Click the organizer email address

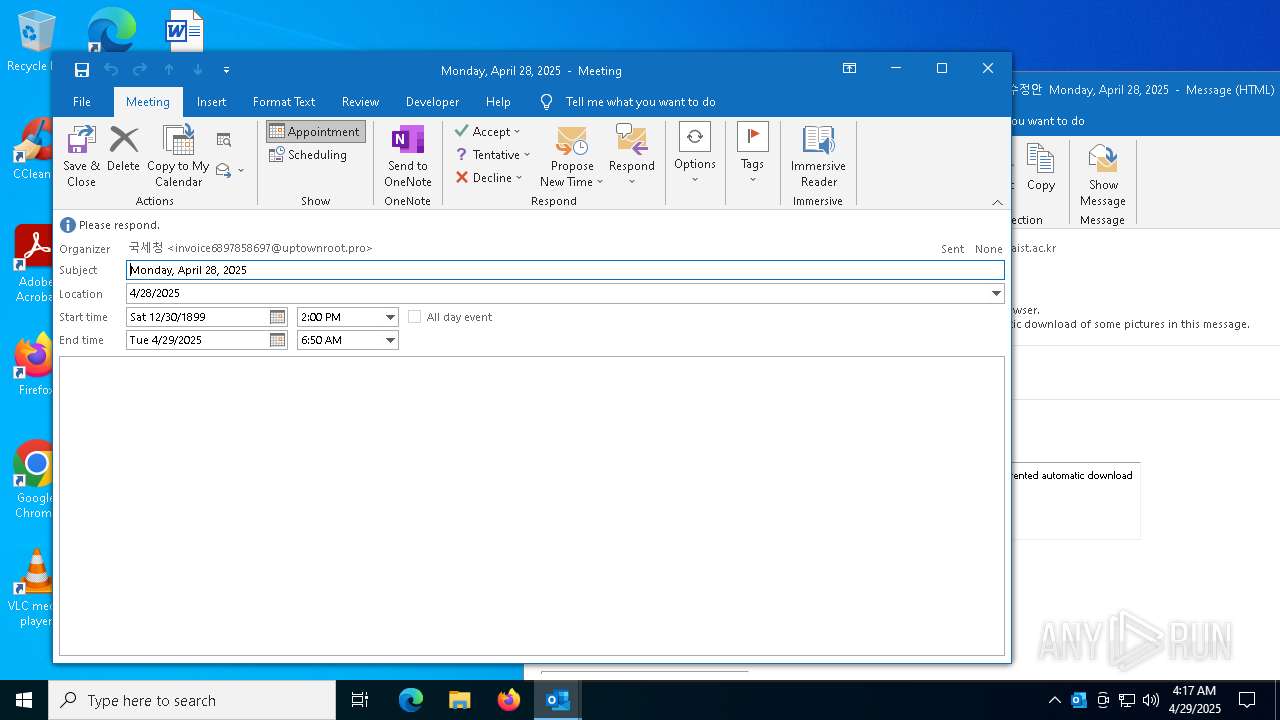point(270,248)
